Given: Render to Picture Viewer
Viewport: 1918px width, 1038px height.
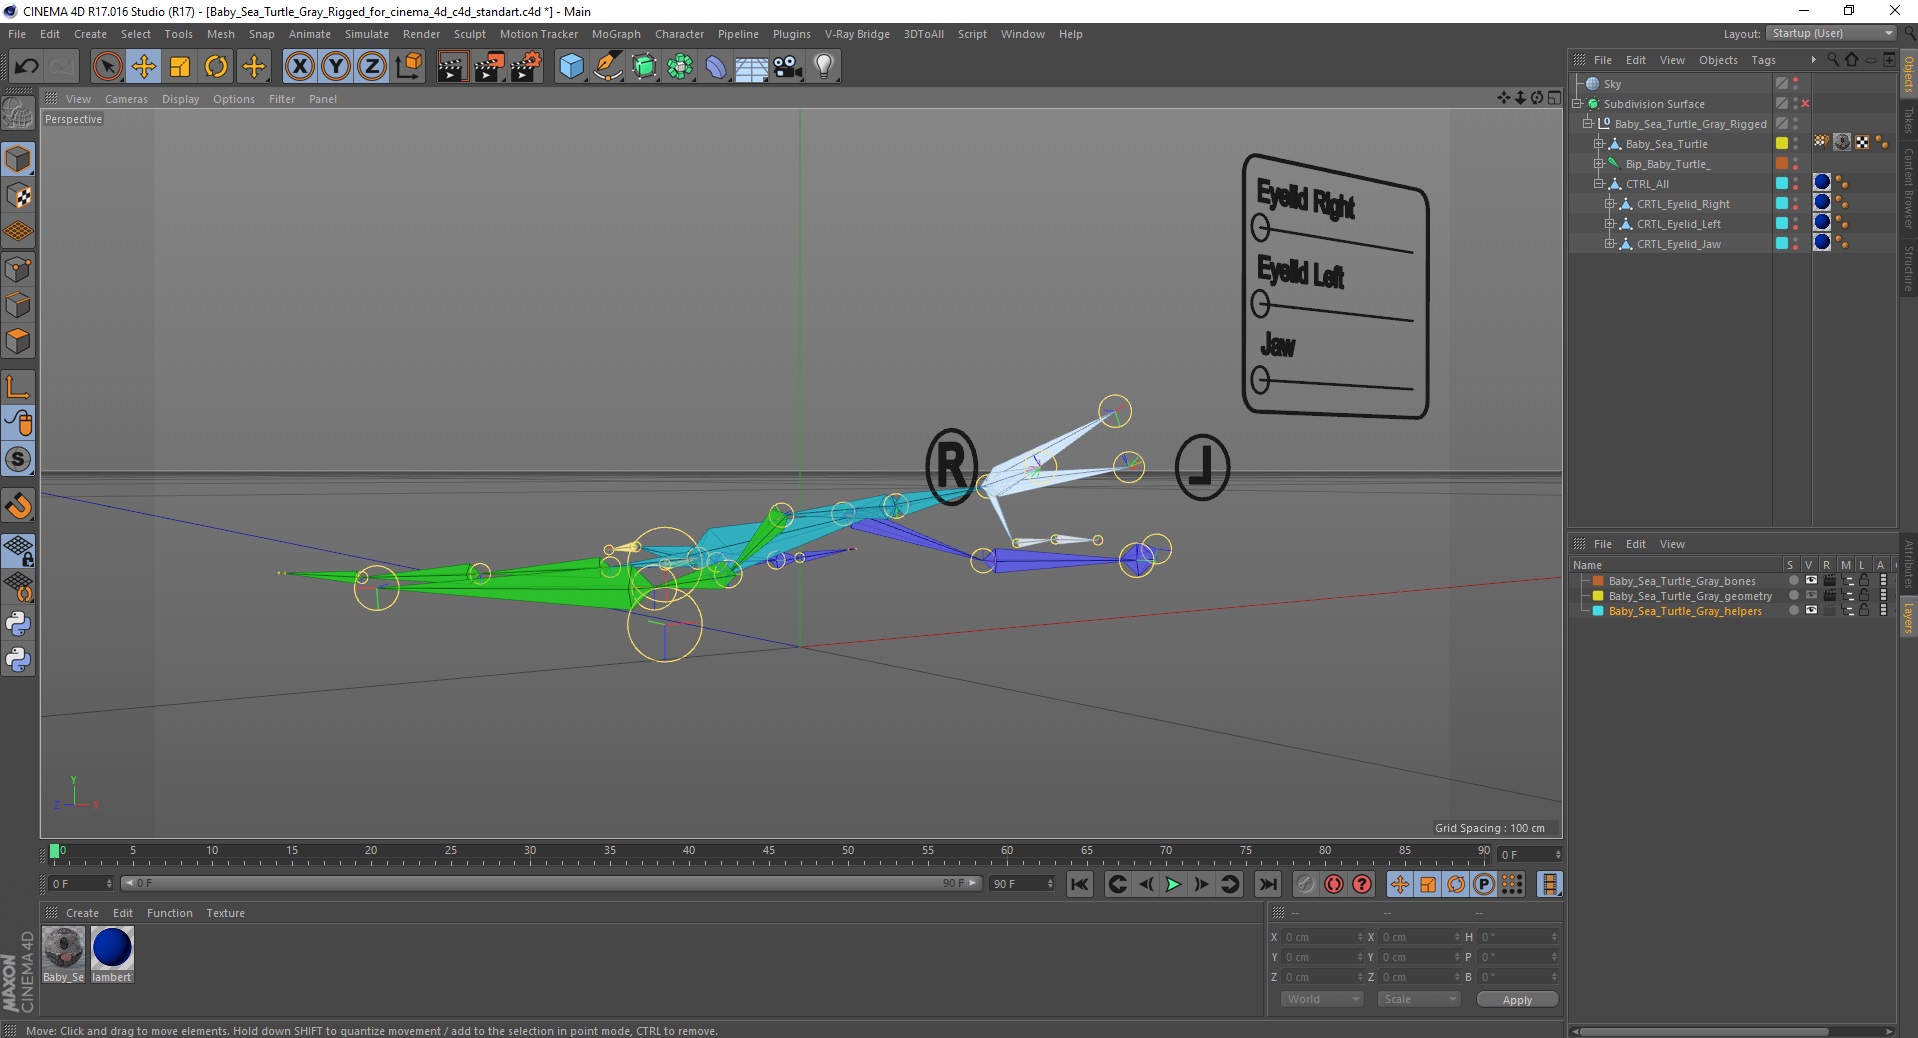Looking at the screenshot, I should tap(489, 67).
